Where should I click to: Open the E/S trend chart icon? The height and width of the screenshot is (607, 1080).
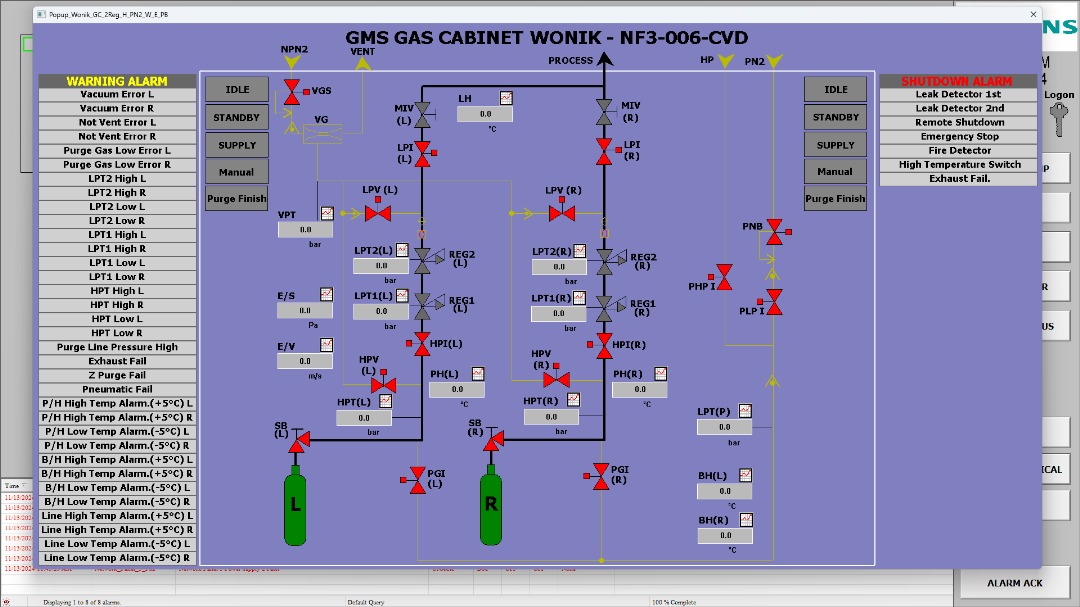[x=326, y=294]
